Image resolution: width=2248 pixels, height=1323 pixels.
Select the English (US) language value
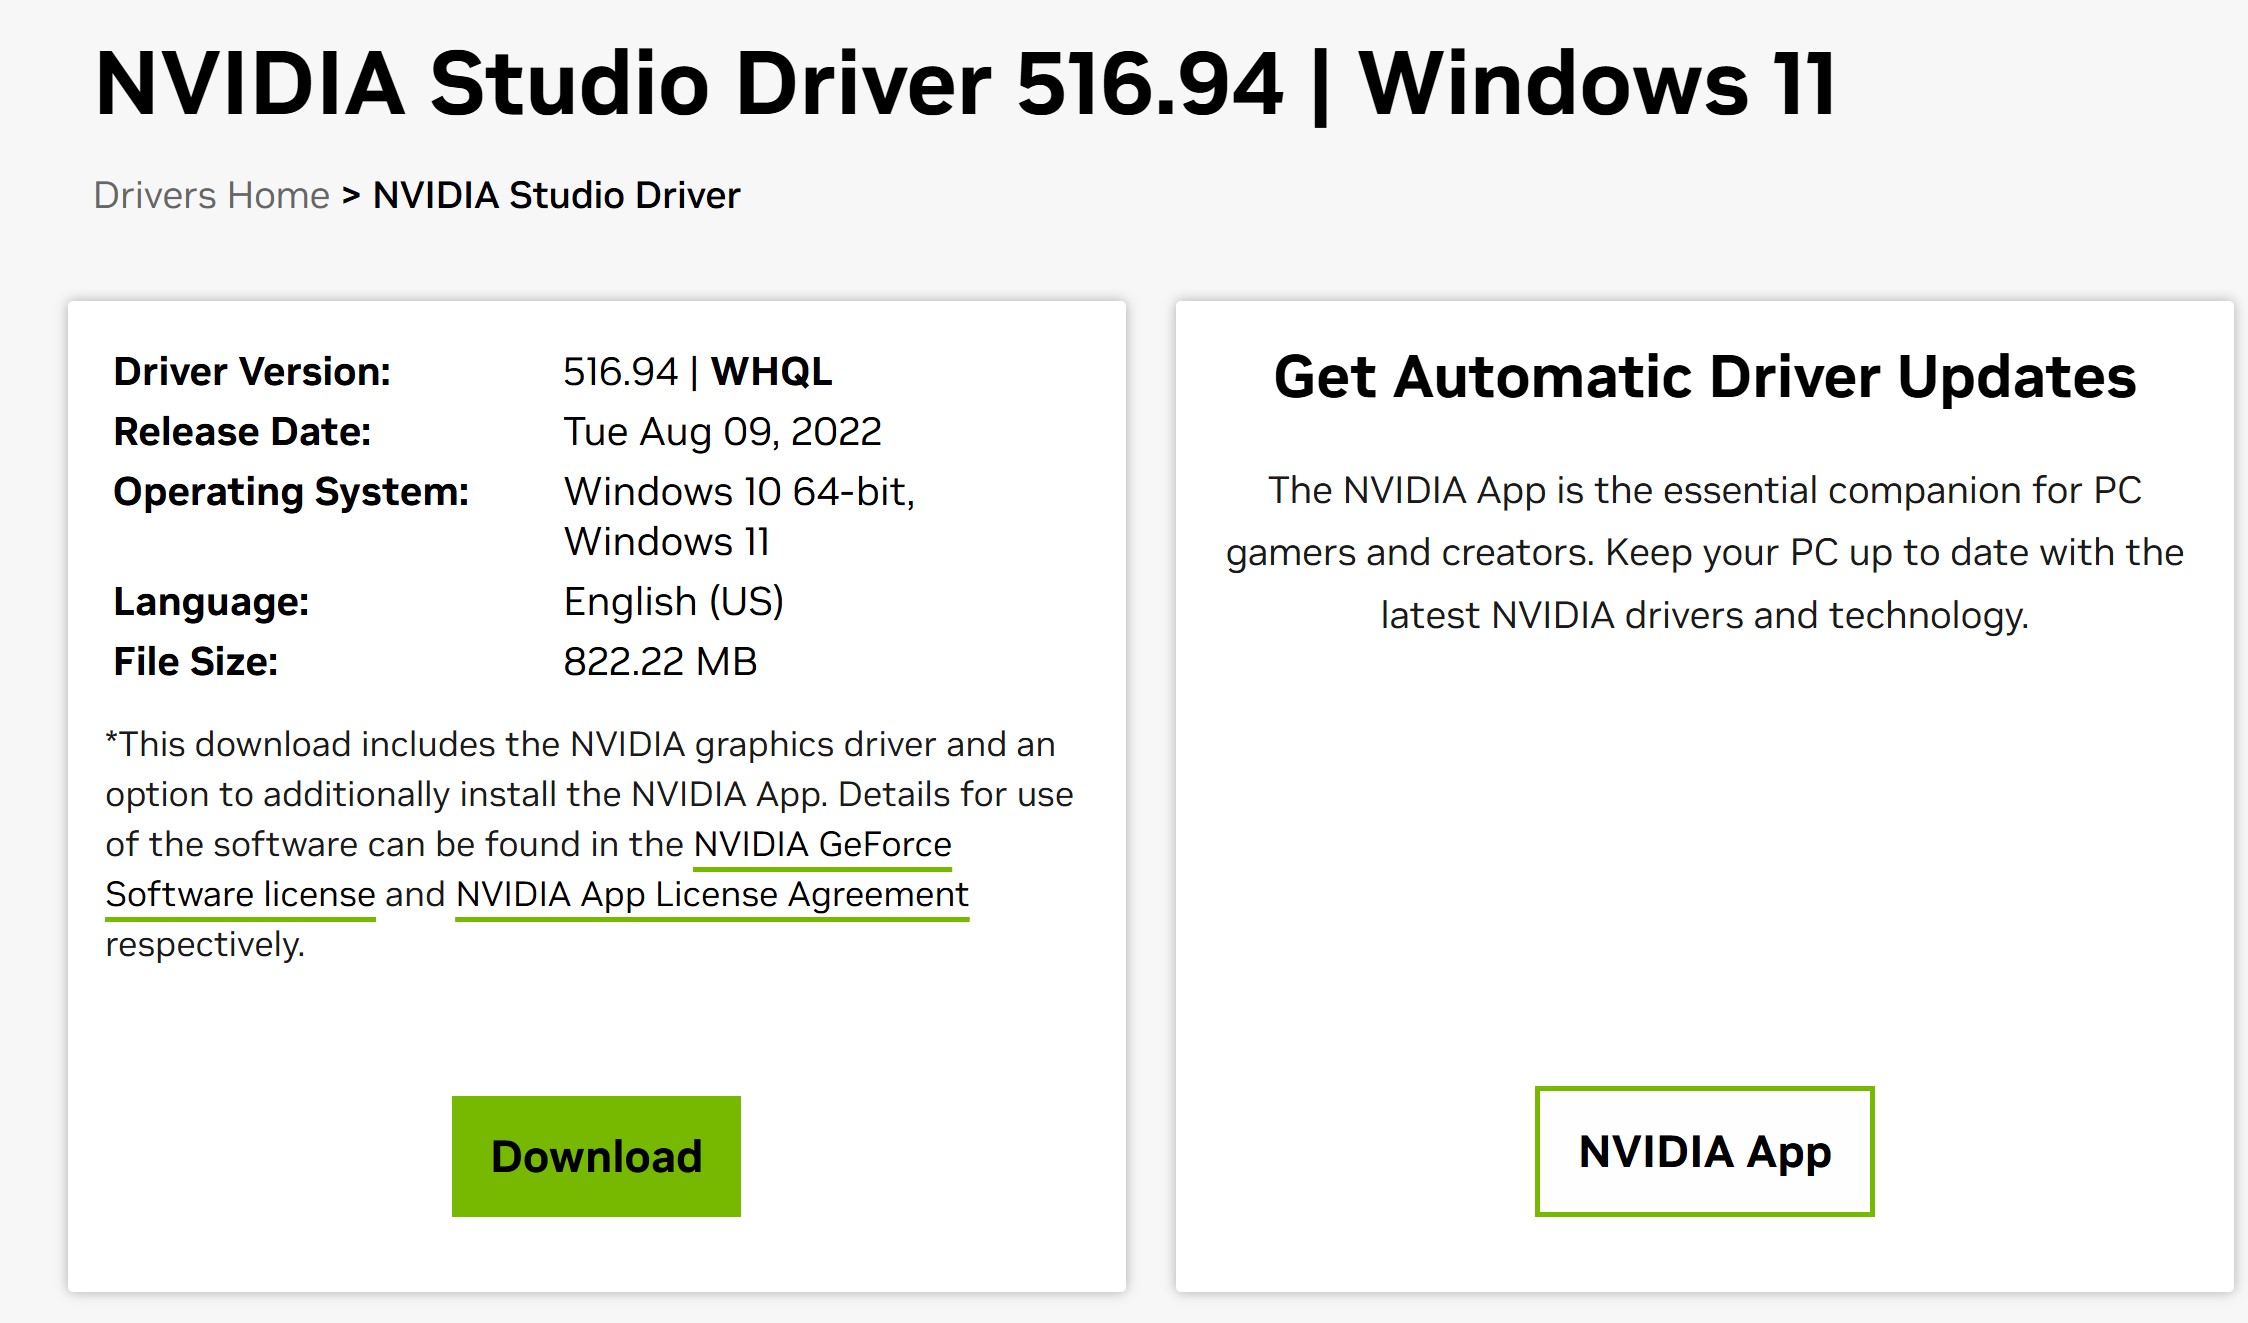click(x=673, y=602)
